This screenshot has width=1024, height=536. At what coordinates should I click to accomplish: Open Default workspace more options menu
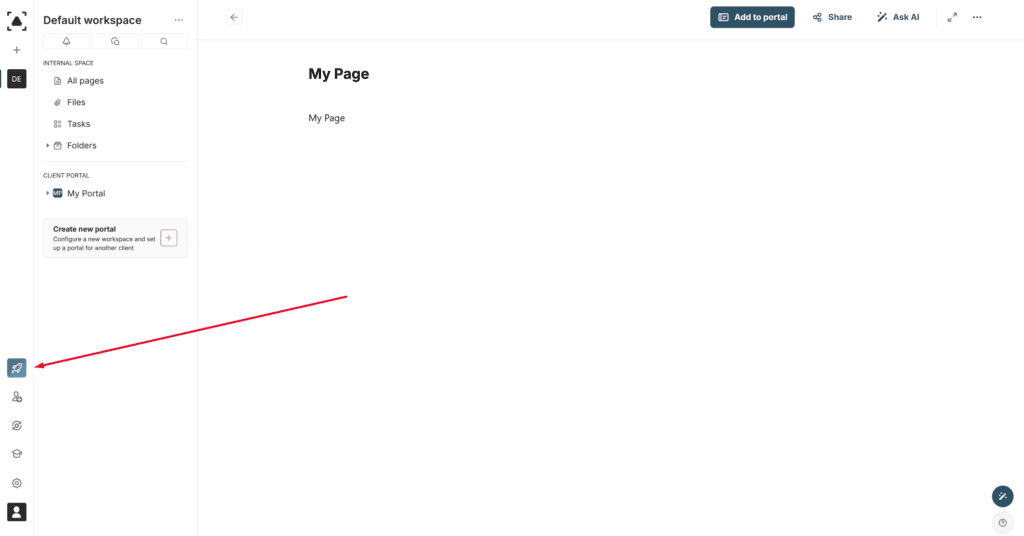pyautogui.click(x=179, y=20)
